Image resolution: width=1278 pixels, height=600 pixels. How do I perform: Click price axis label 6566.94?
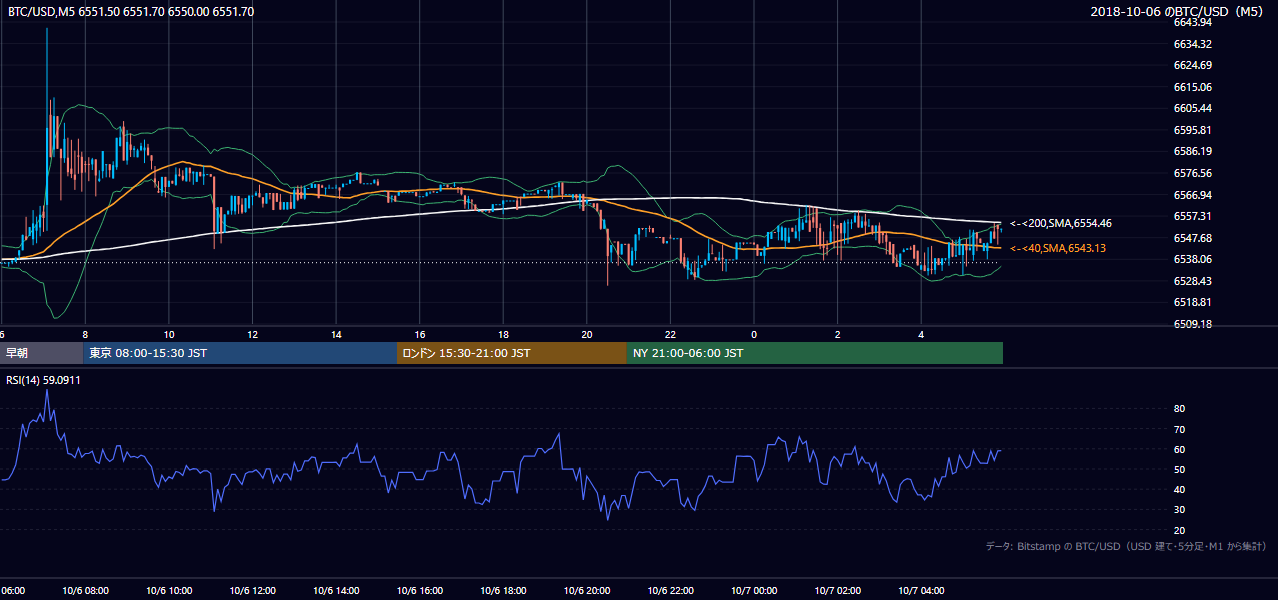(1193, 195)
